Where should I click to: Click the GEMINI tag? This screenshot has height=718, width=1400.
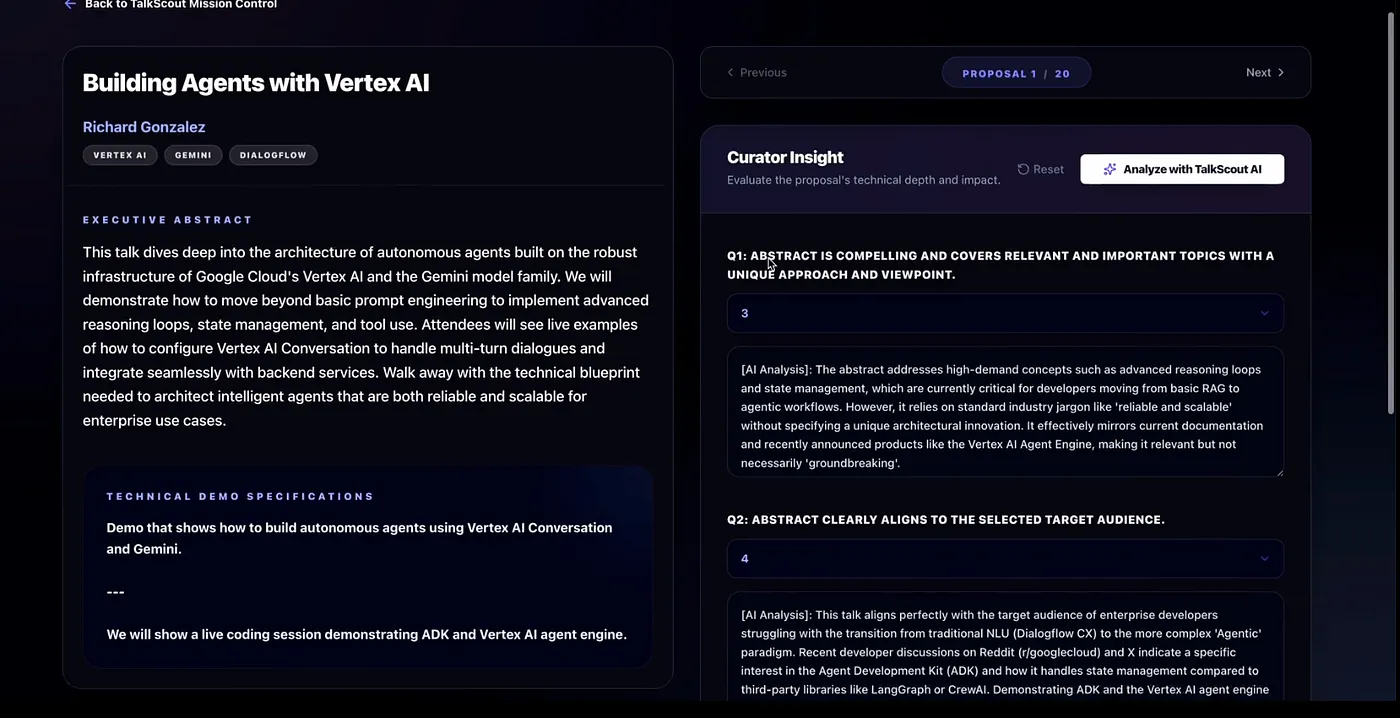(x=193, y=155)
